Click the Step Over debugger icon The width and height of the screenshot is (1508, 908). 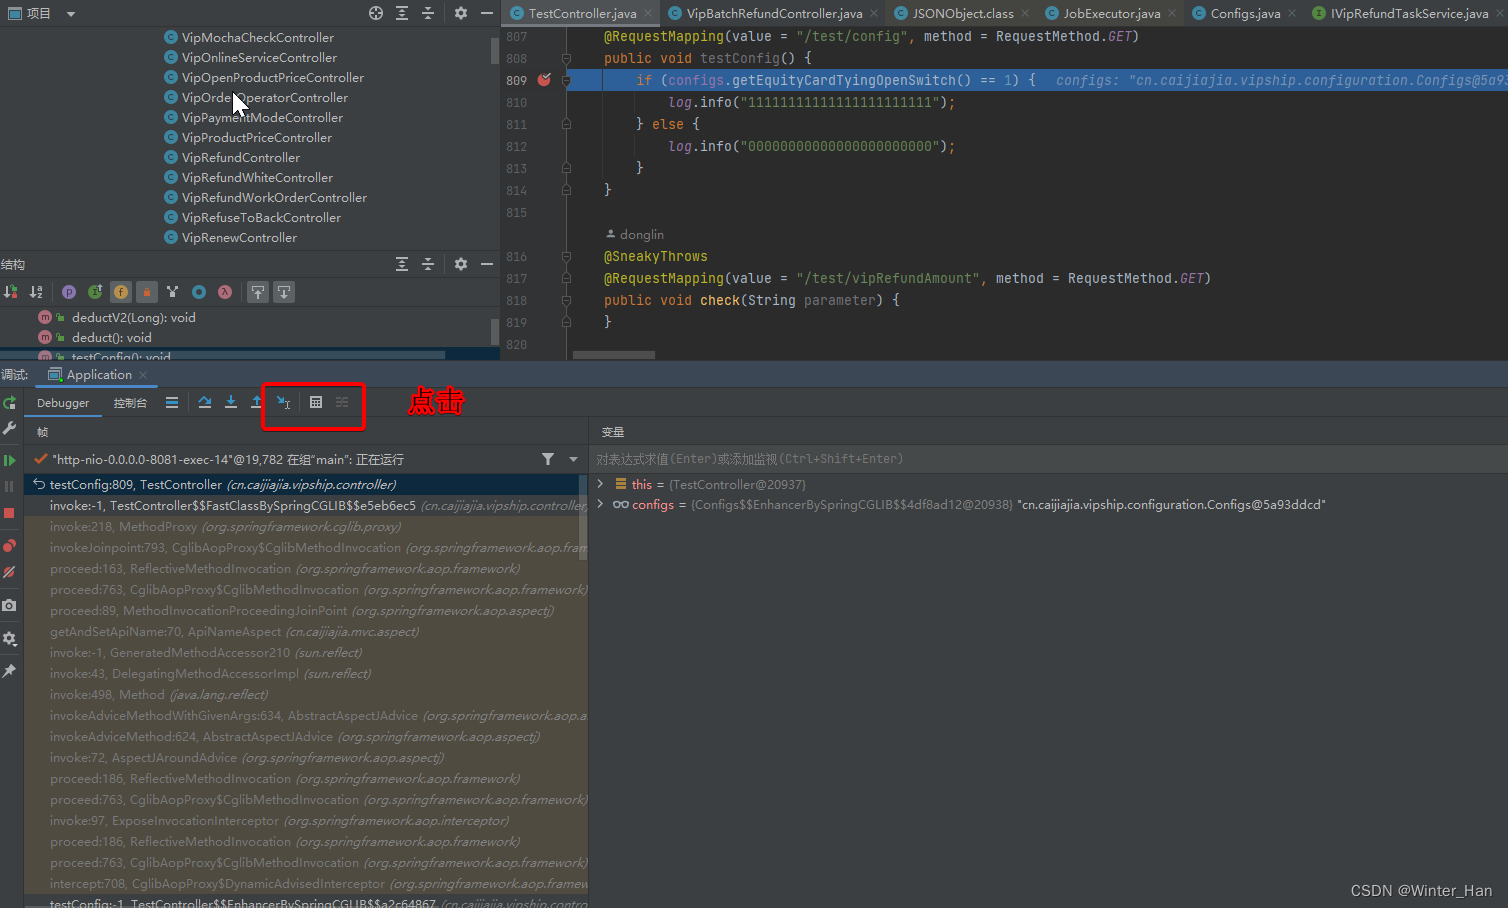205,402
